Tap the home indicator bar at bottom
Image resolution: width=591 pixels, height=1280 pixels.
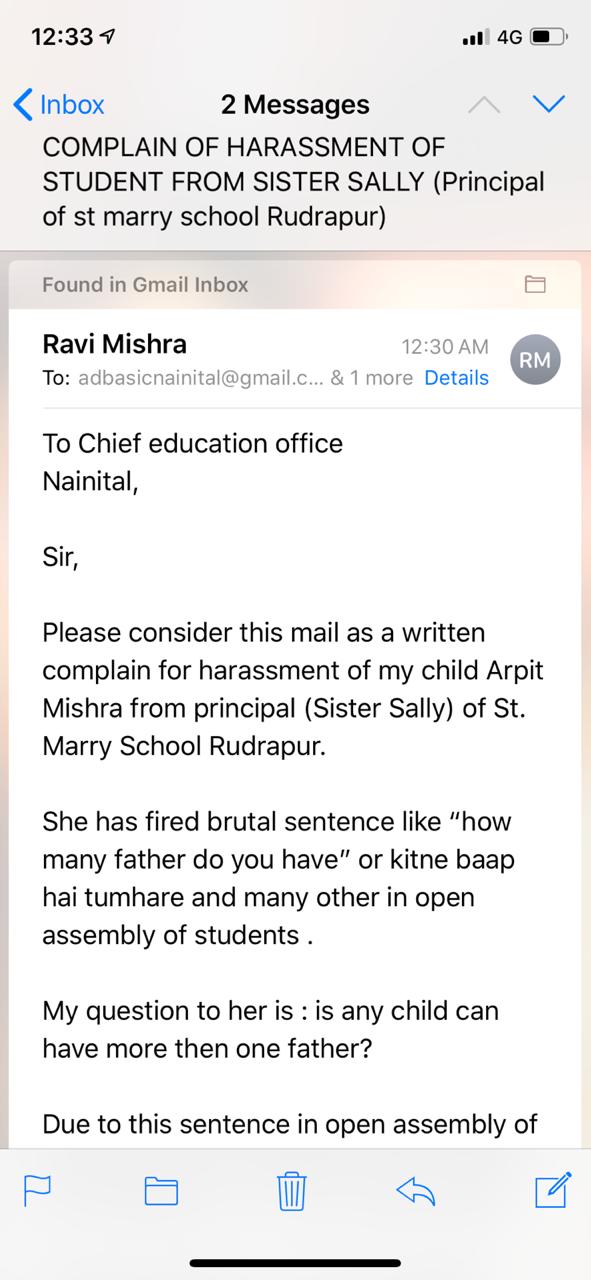click(295, 1262)
